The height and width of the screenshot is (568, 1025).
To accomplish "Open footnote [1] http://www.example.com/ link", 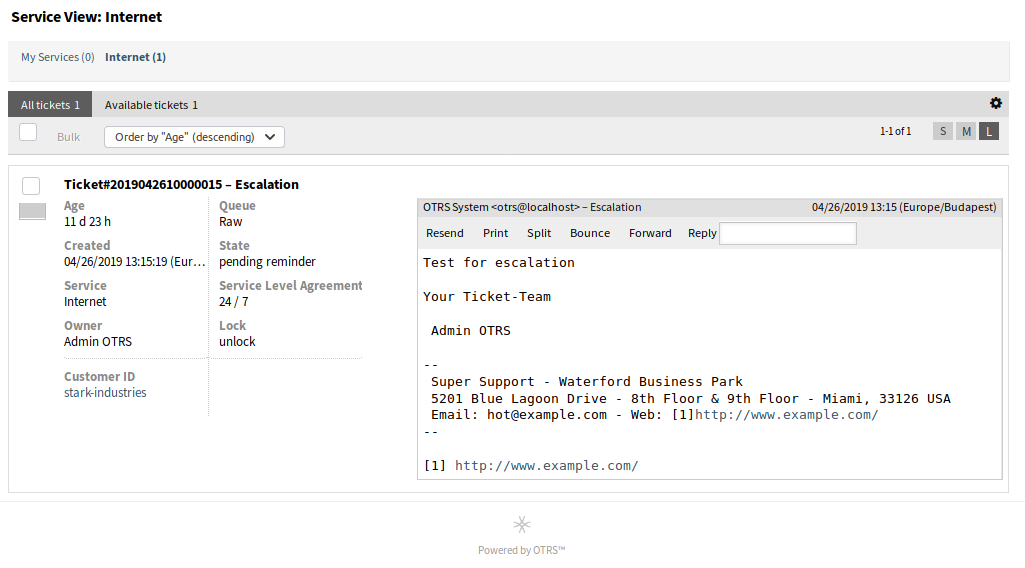I will pos(546,465).
